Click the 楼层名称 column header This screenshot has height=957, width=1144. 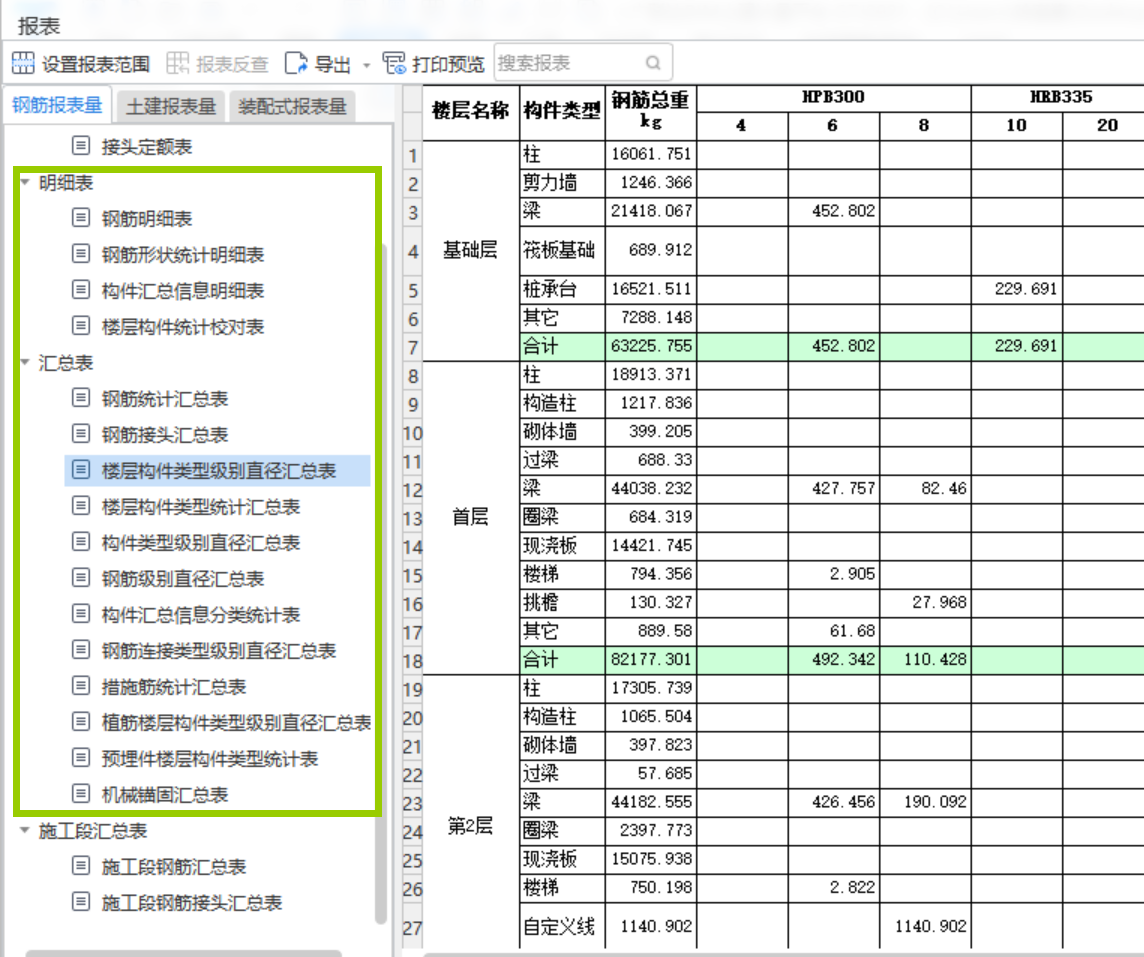471,111
